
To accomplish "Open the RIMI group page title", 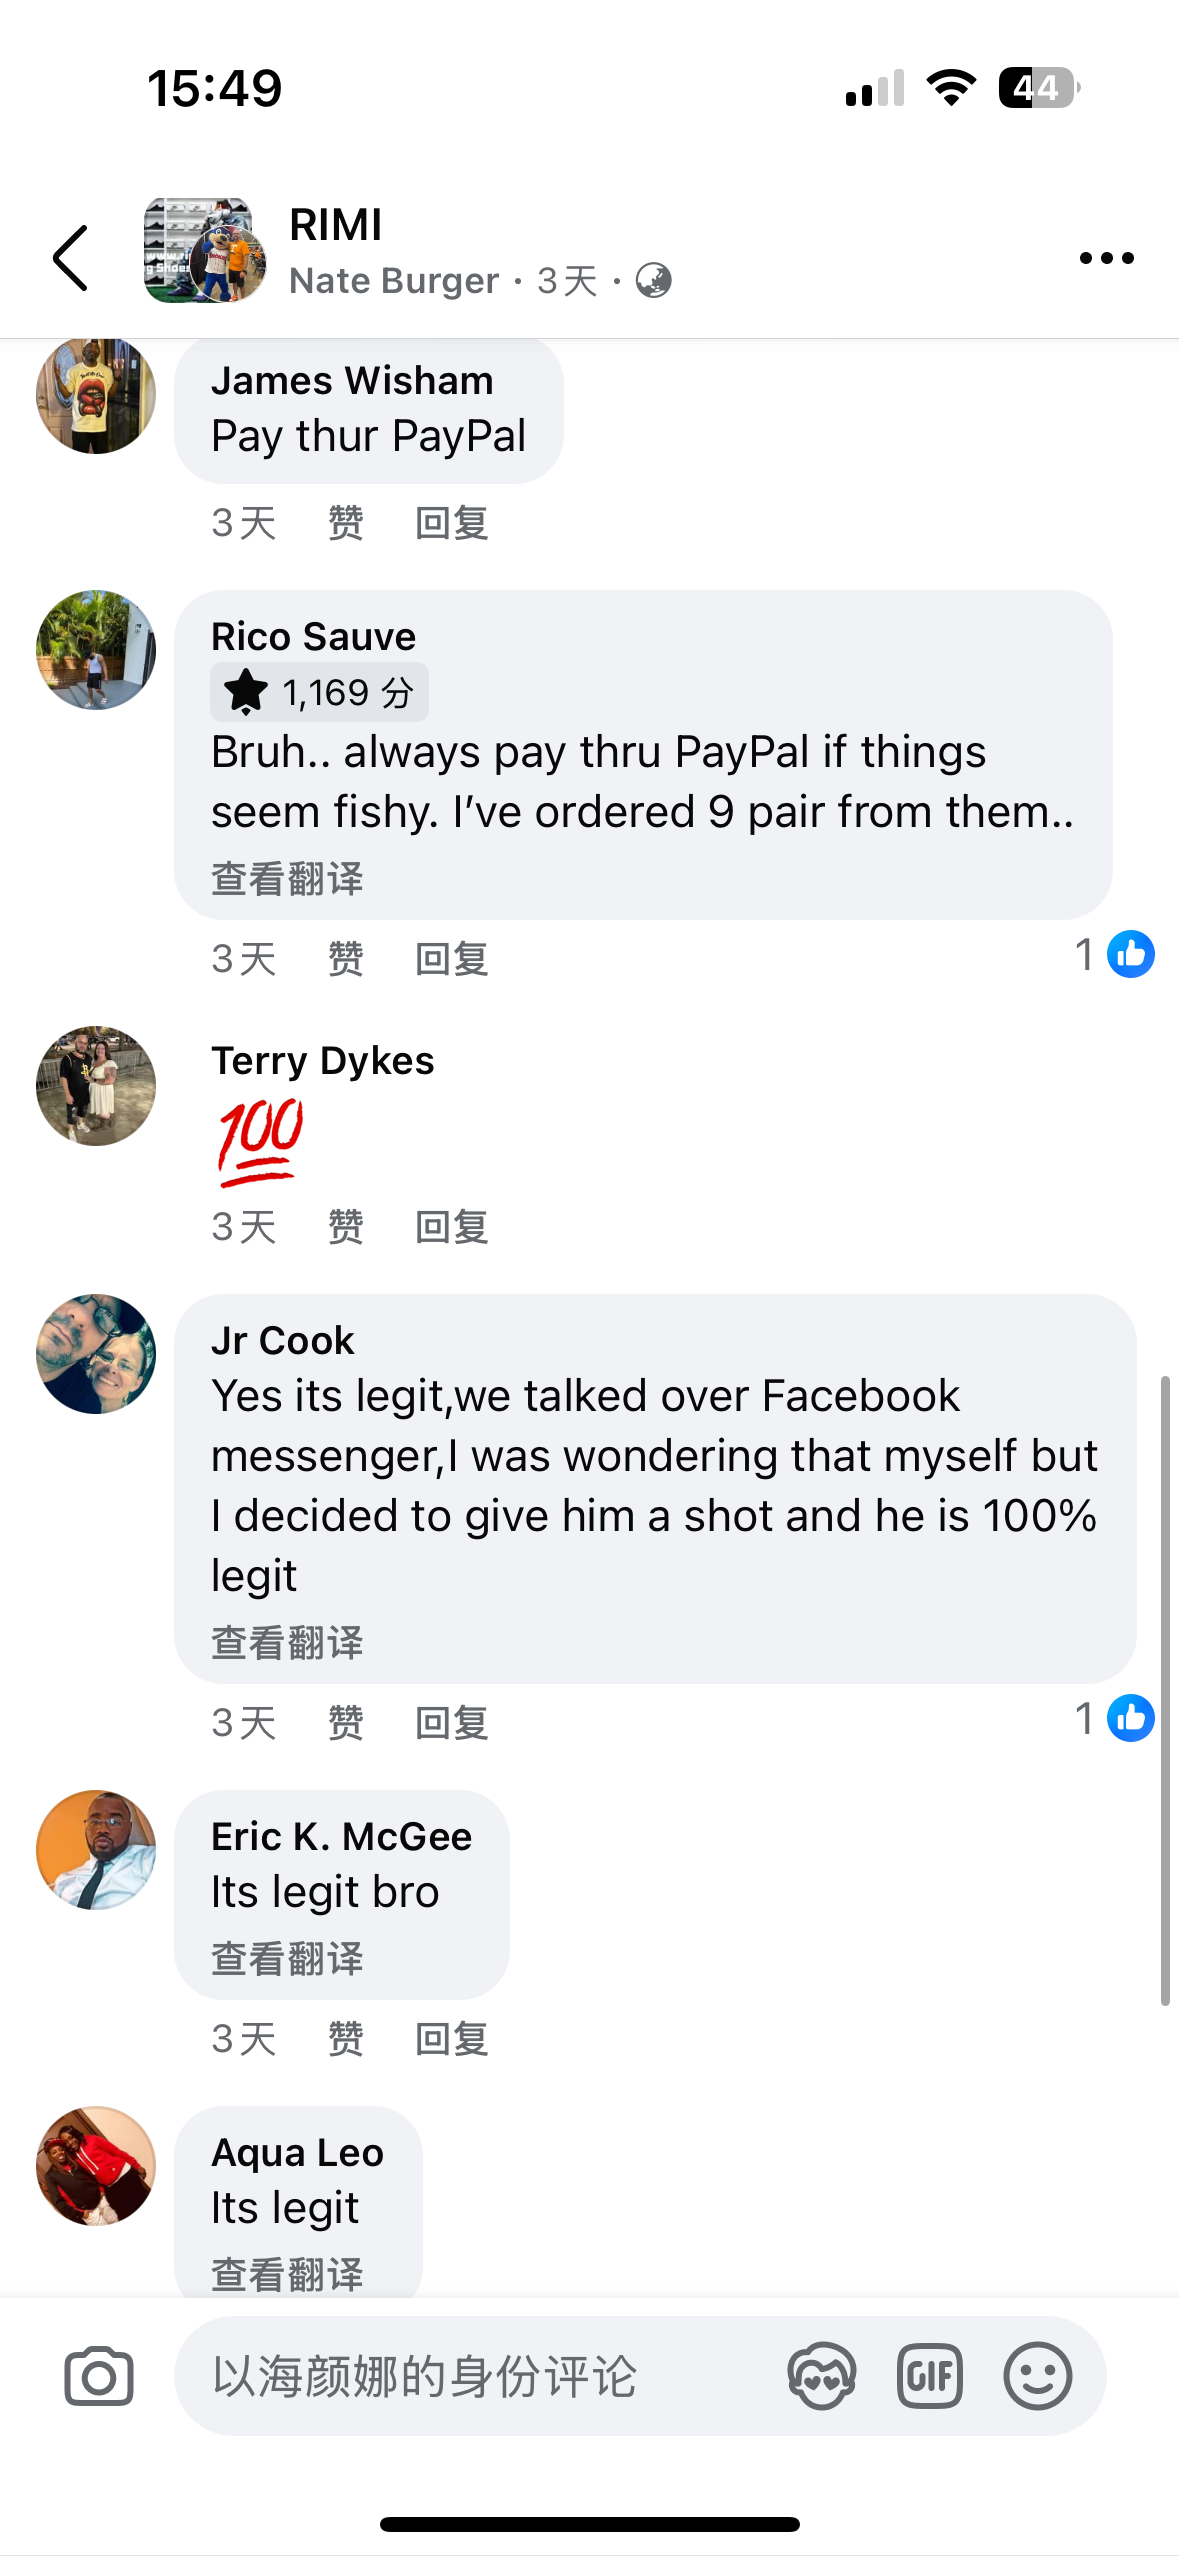I will tap(336, 225).
